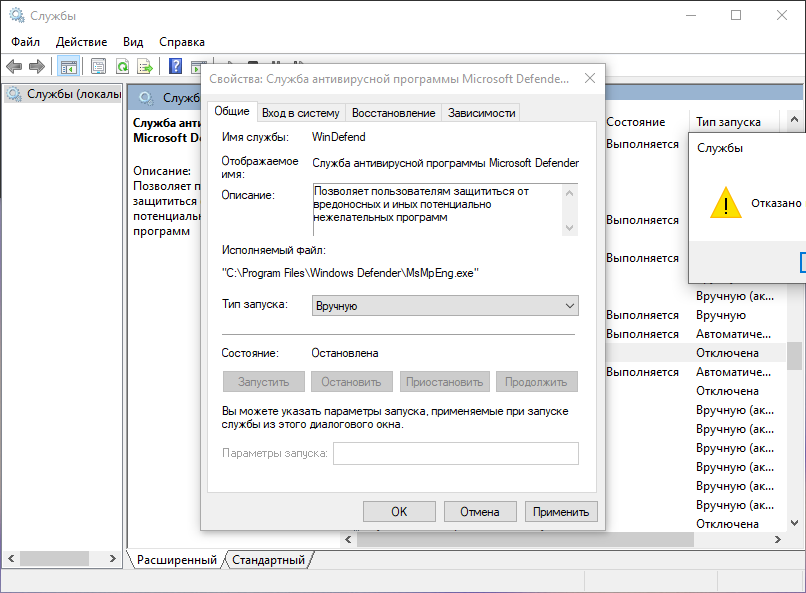806x593 pixels.
Task: Open the blue Help question mark icon
Action: 175,66
